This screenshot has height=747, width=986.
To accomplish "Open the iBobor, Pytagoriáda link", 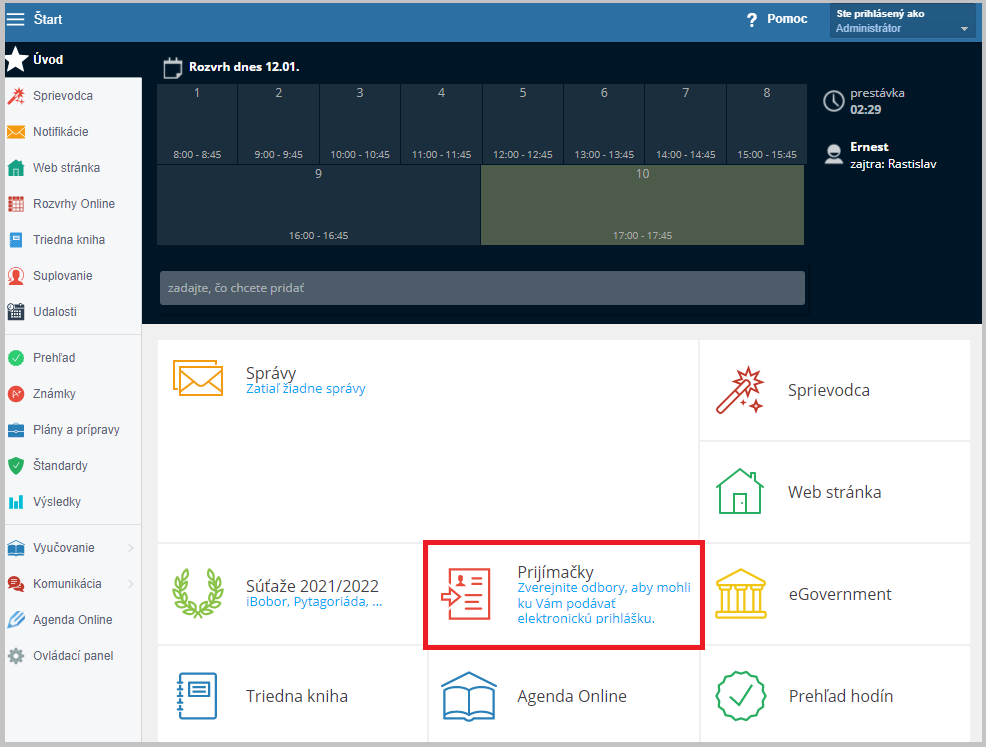I will pos(314,602).
